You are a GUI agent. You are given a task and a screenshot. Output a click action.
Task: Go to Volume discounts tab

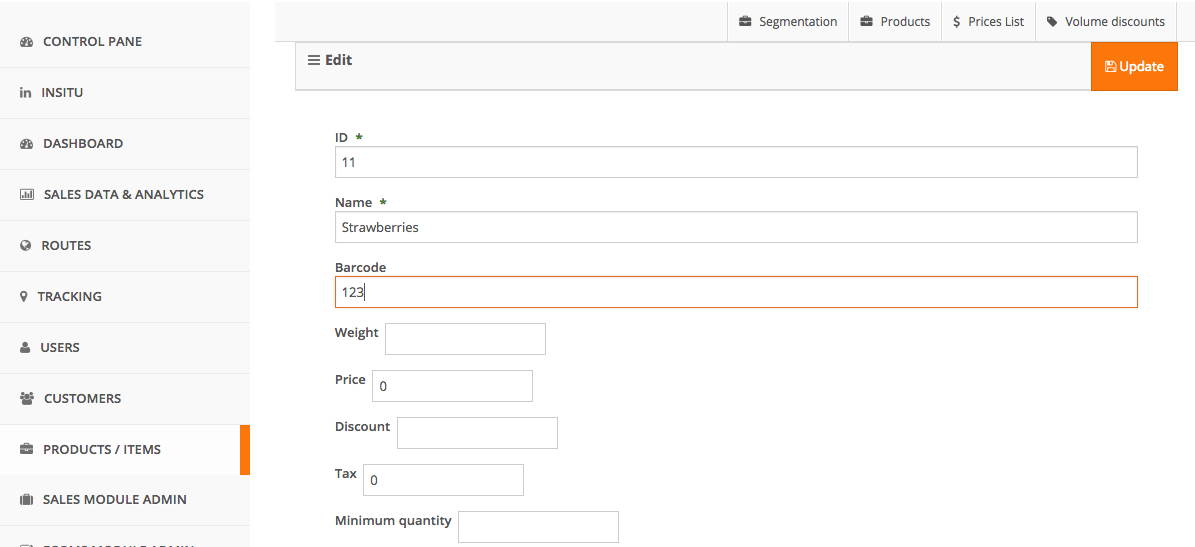coord(1105,22)
